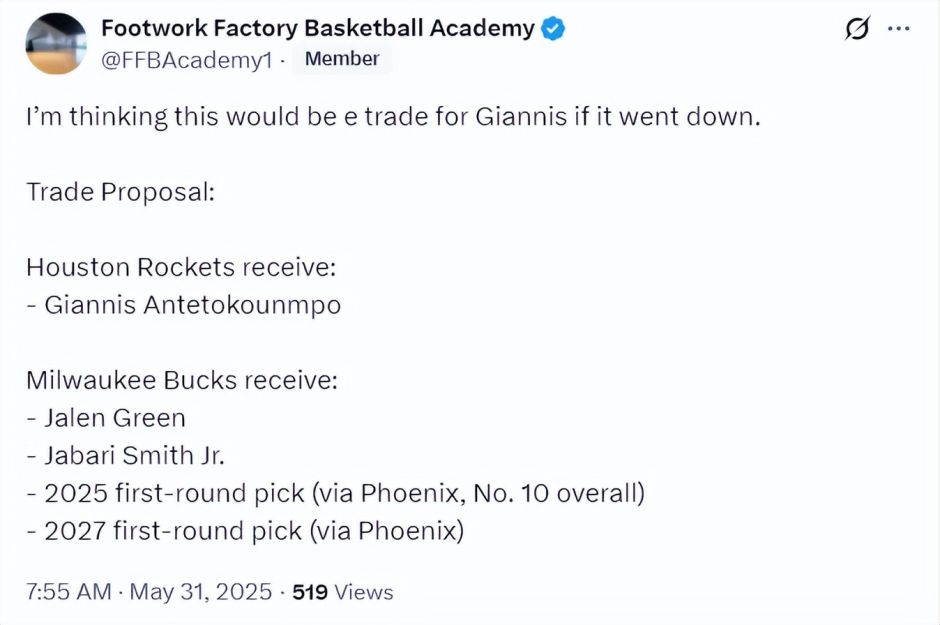The width and height of the screenshot is (940, 625).
Task: Open the three-dot more options menu
Action: point(899,29)
